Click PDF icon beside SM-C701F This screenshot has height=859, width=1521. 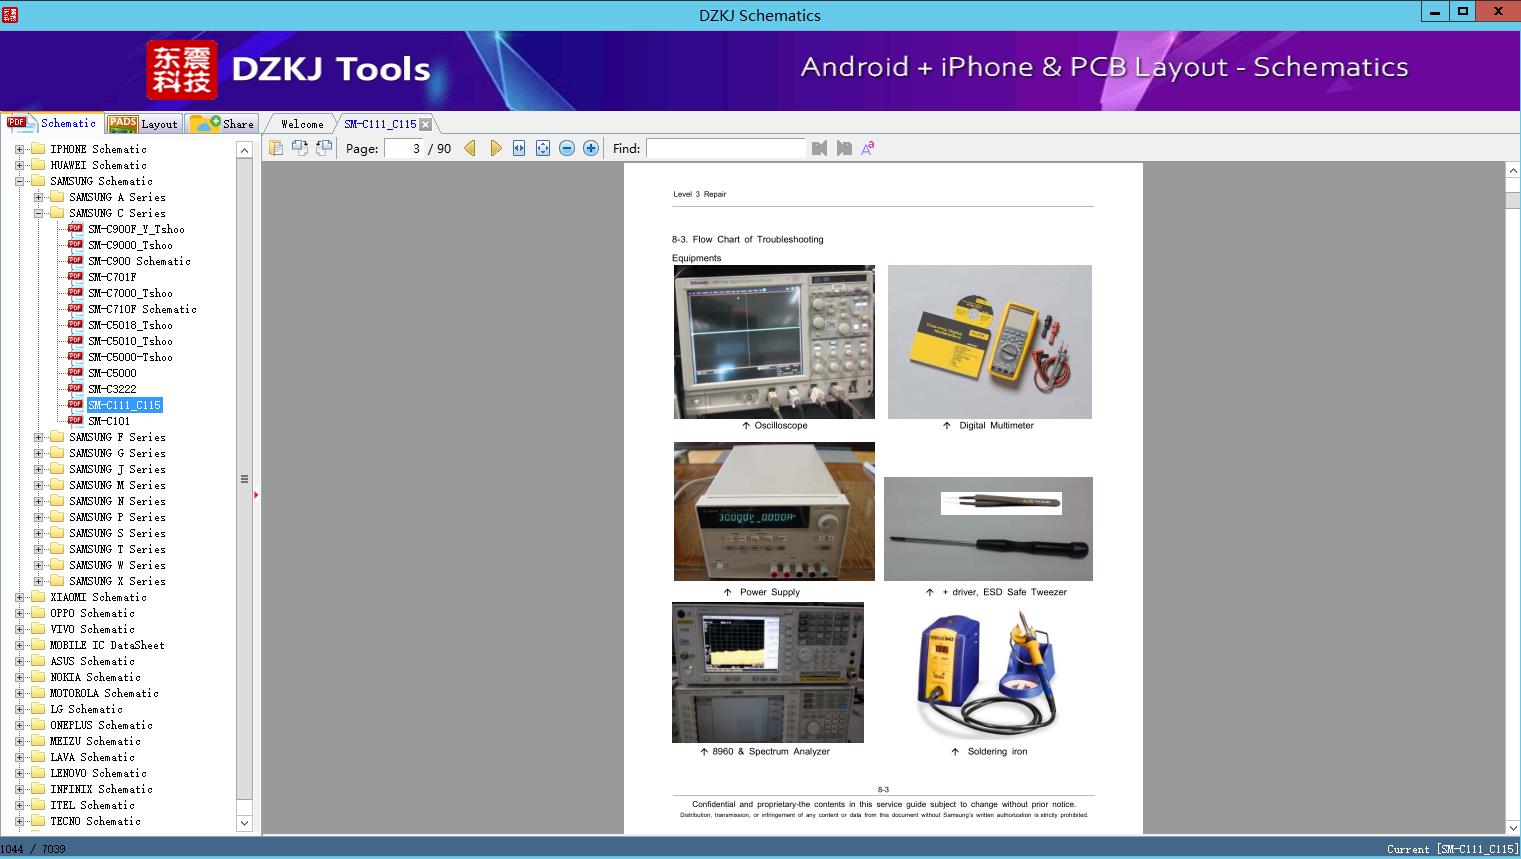pyautogui.click(x=75, y=276)
